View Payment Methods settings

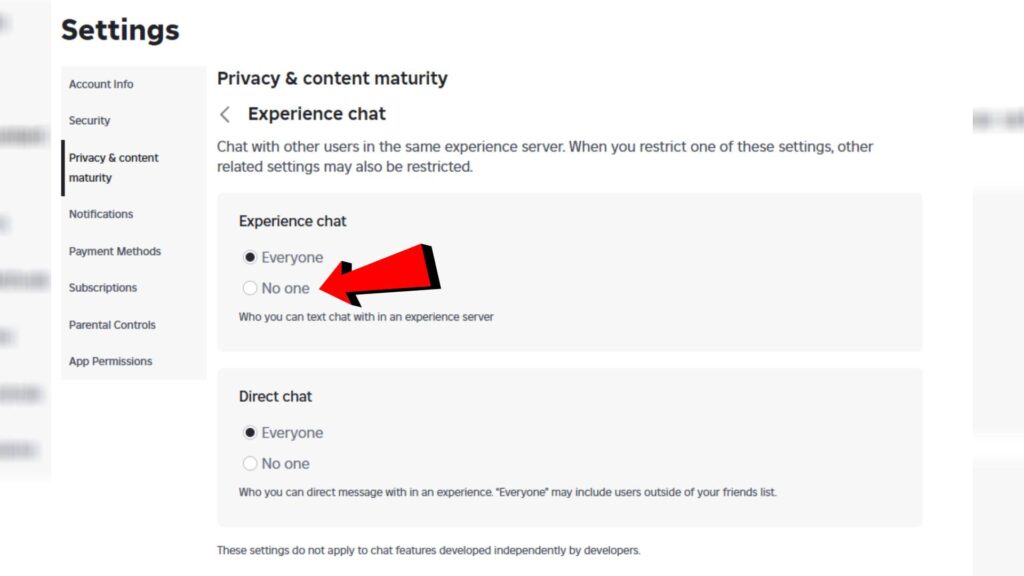pos(114,251)
